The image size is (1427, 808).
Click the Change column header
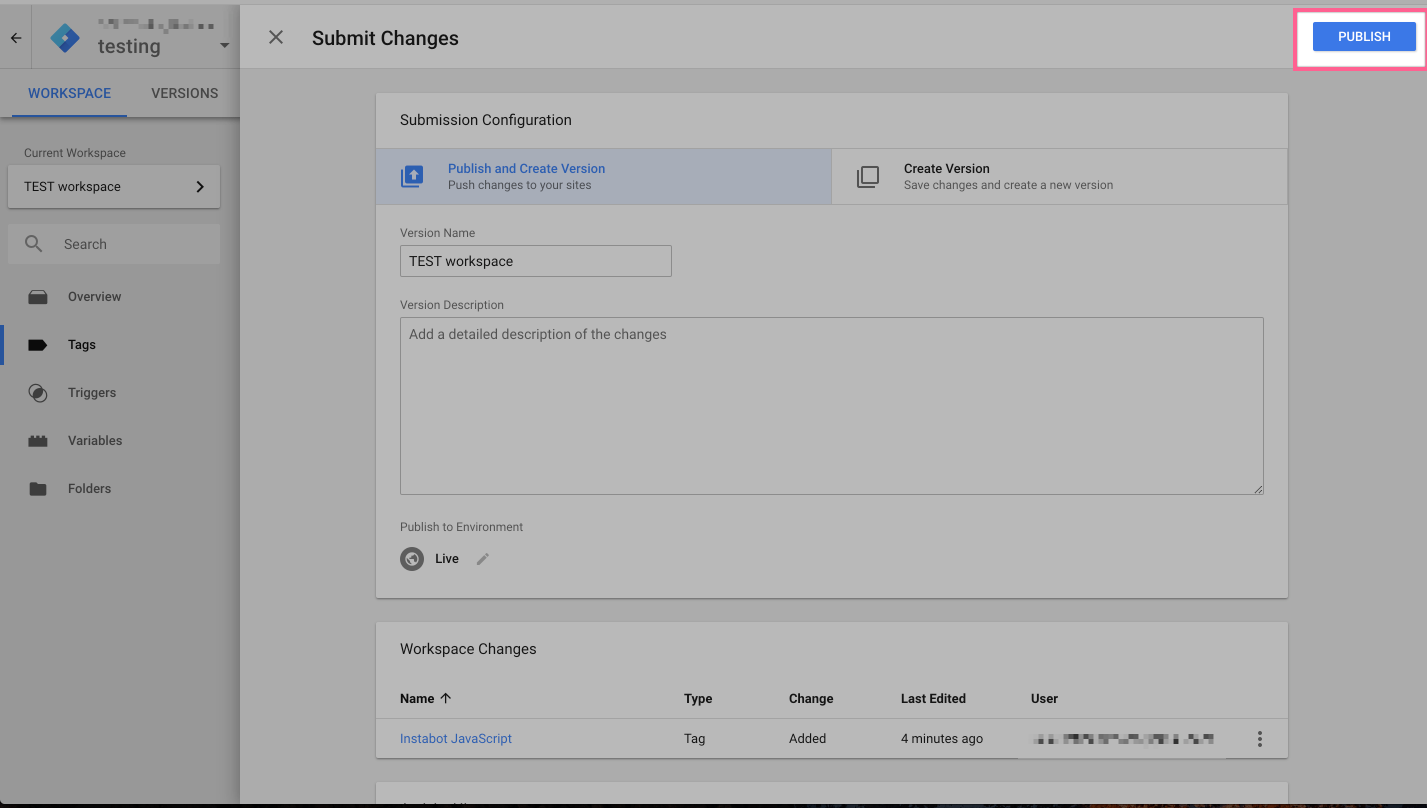tap(811, 699)
